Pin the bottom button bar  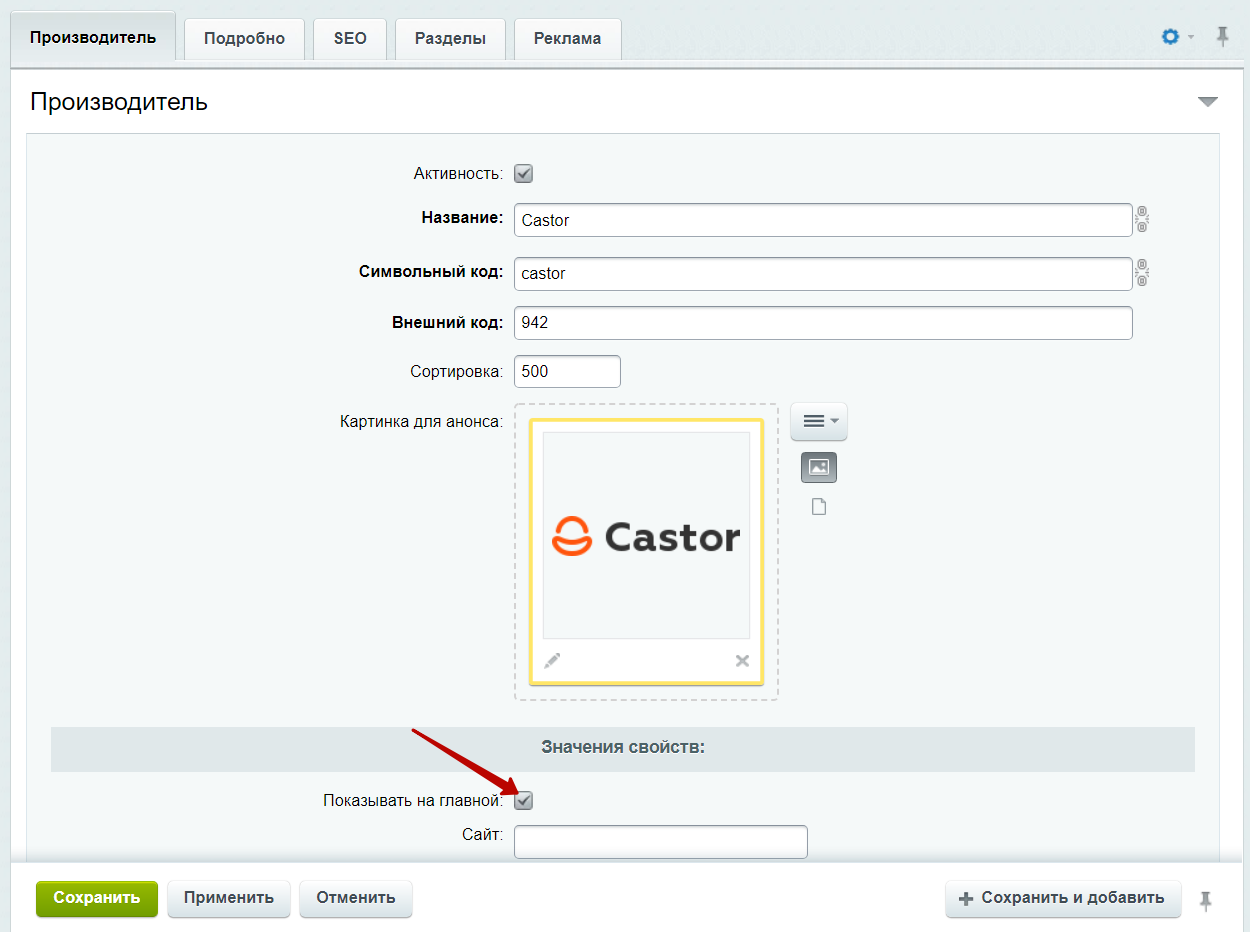click(x=1206, y=900)
